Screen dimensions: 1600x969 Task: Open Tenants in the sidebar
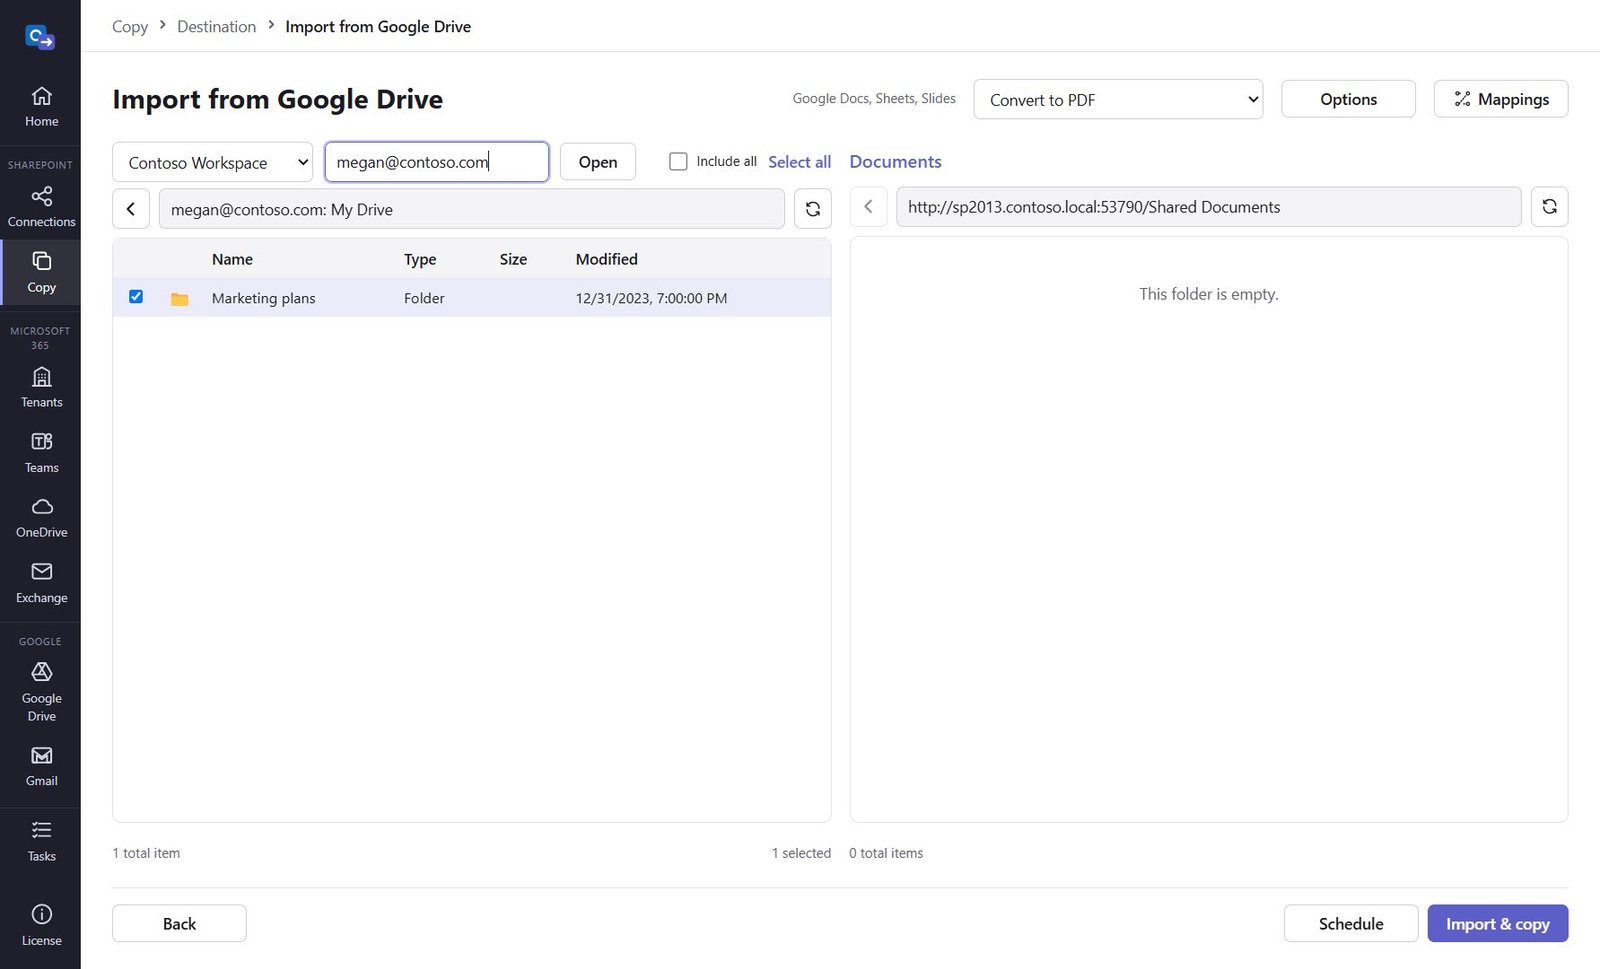tap(41, 388)
